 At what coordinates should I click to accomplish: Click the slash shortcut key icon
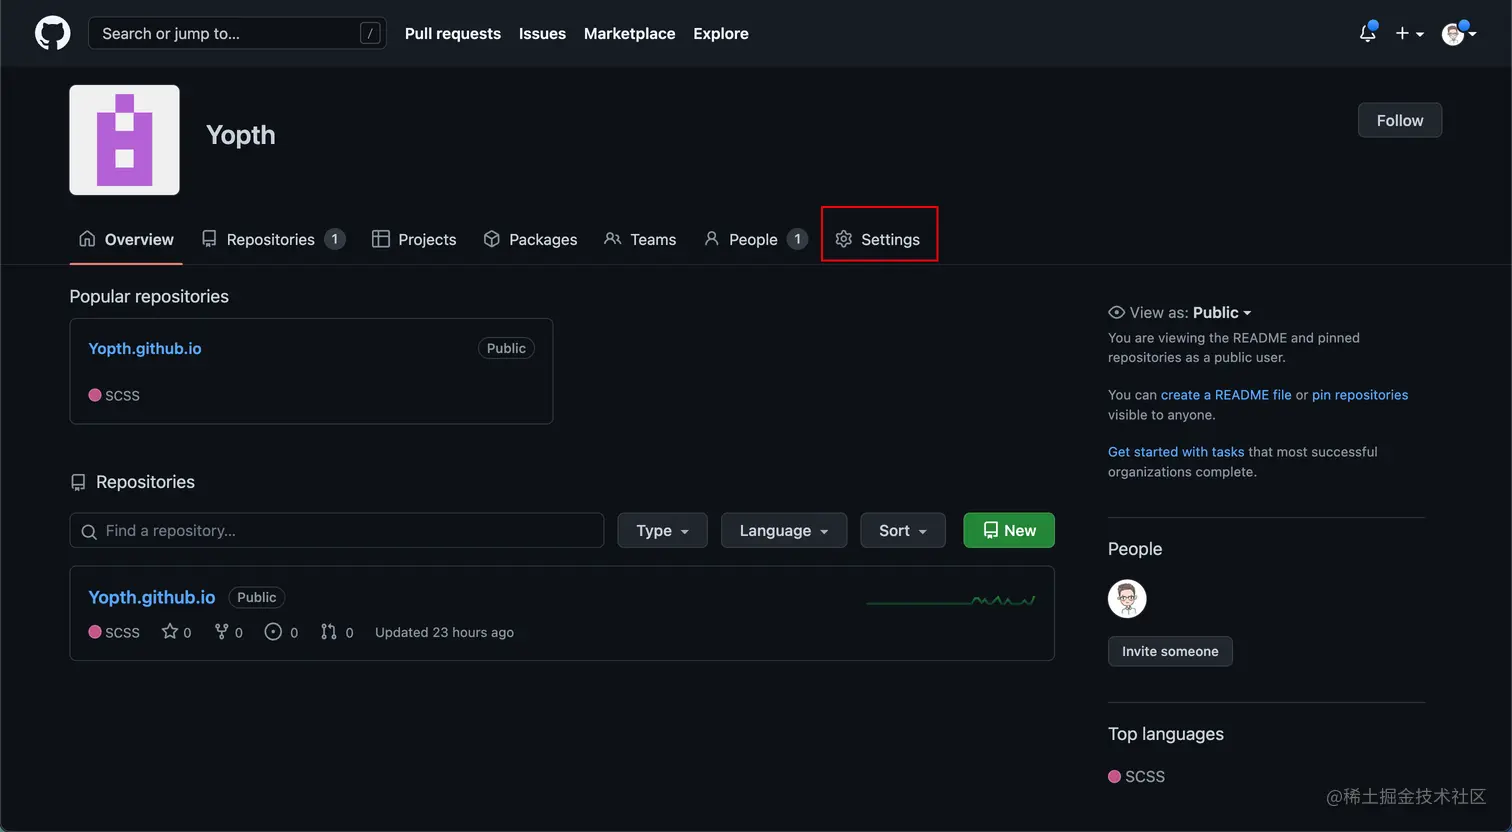click(x=370, y=33)
